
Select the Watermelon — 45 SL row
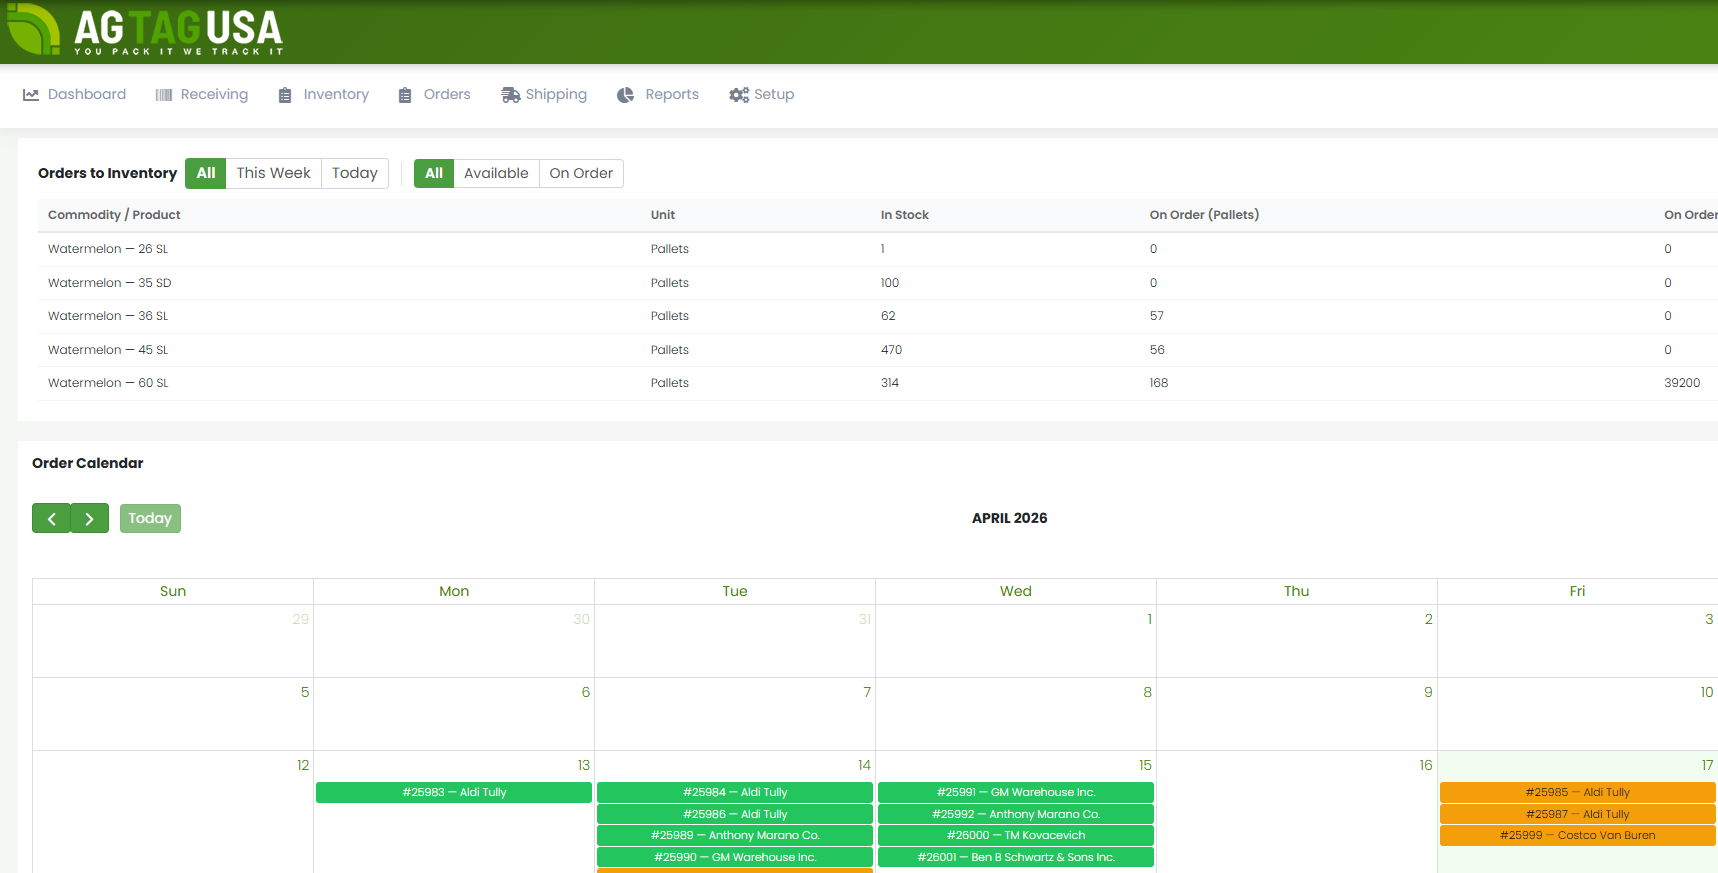878,350
